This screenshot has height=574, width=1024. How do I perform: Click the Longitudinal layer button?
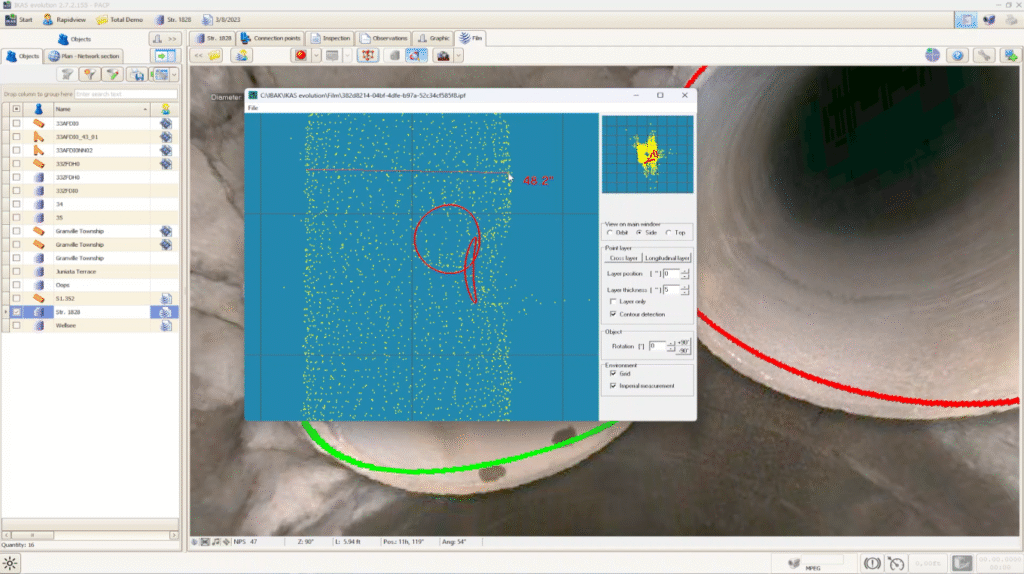click(666, 258)
